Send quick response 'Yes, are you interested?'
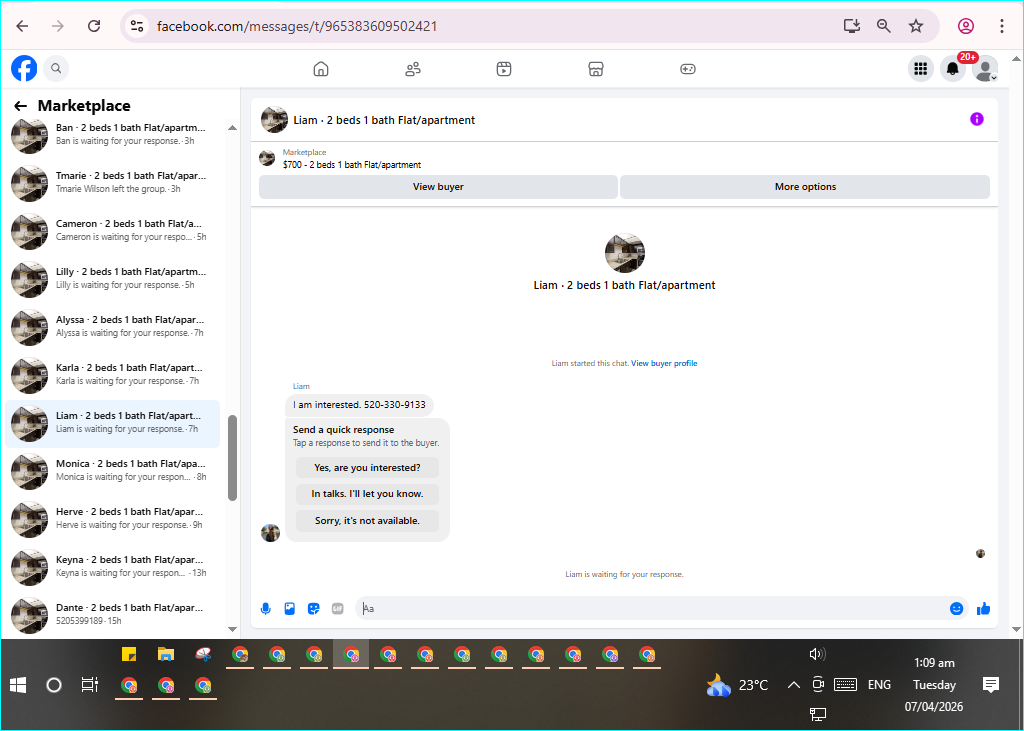1024x731 pixels. (367, 468)
